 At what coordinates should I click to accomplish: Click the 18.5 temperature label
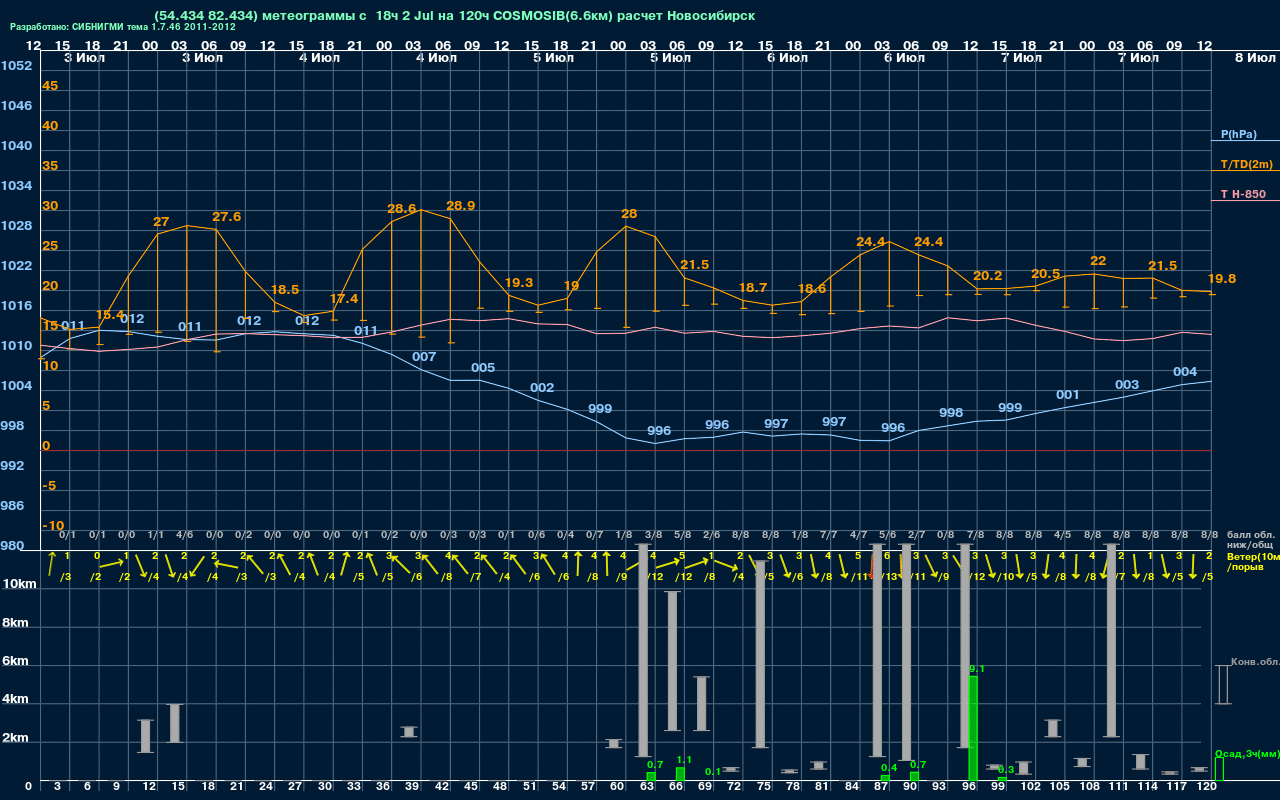pyautogui.click(x=285, y=289)
